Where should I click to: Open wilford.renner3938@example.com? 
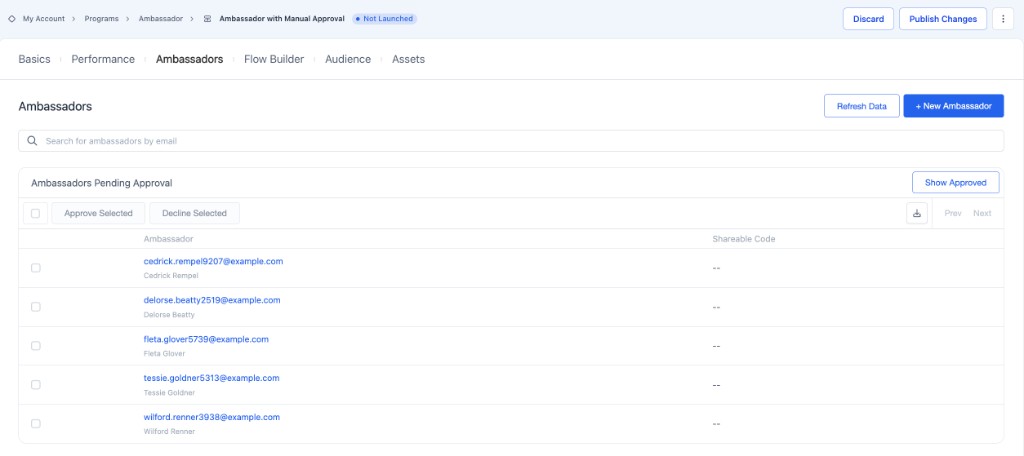[212, 417]
